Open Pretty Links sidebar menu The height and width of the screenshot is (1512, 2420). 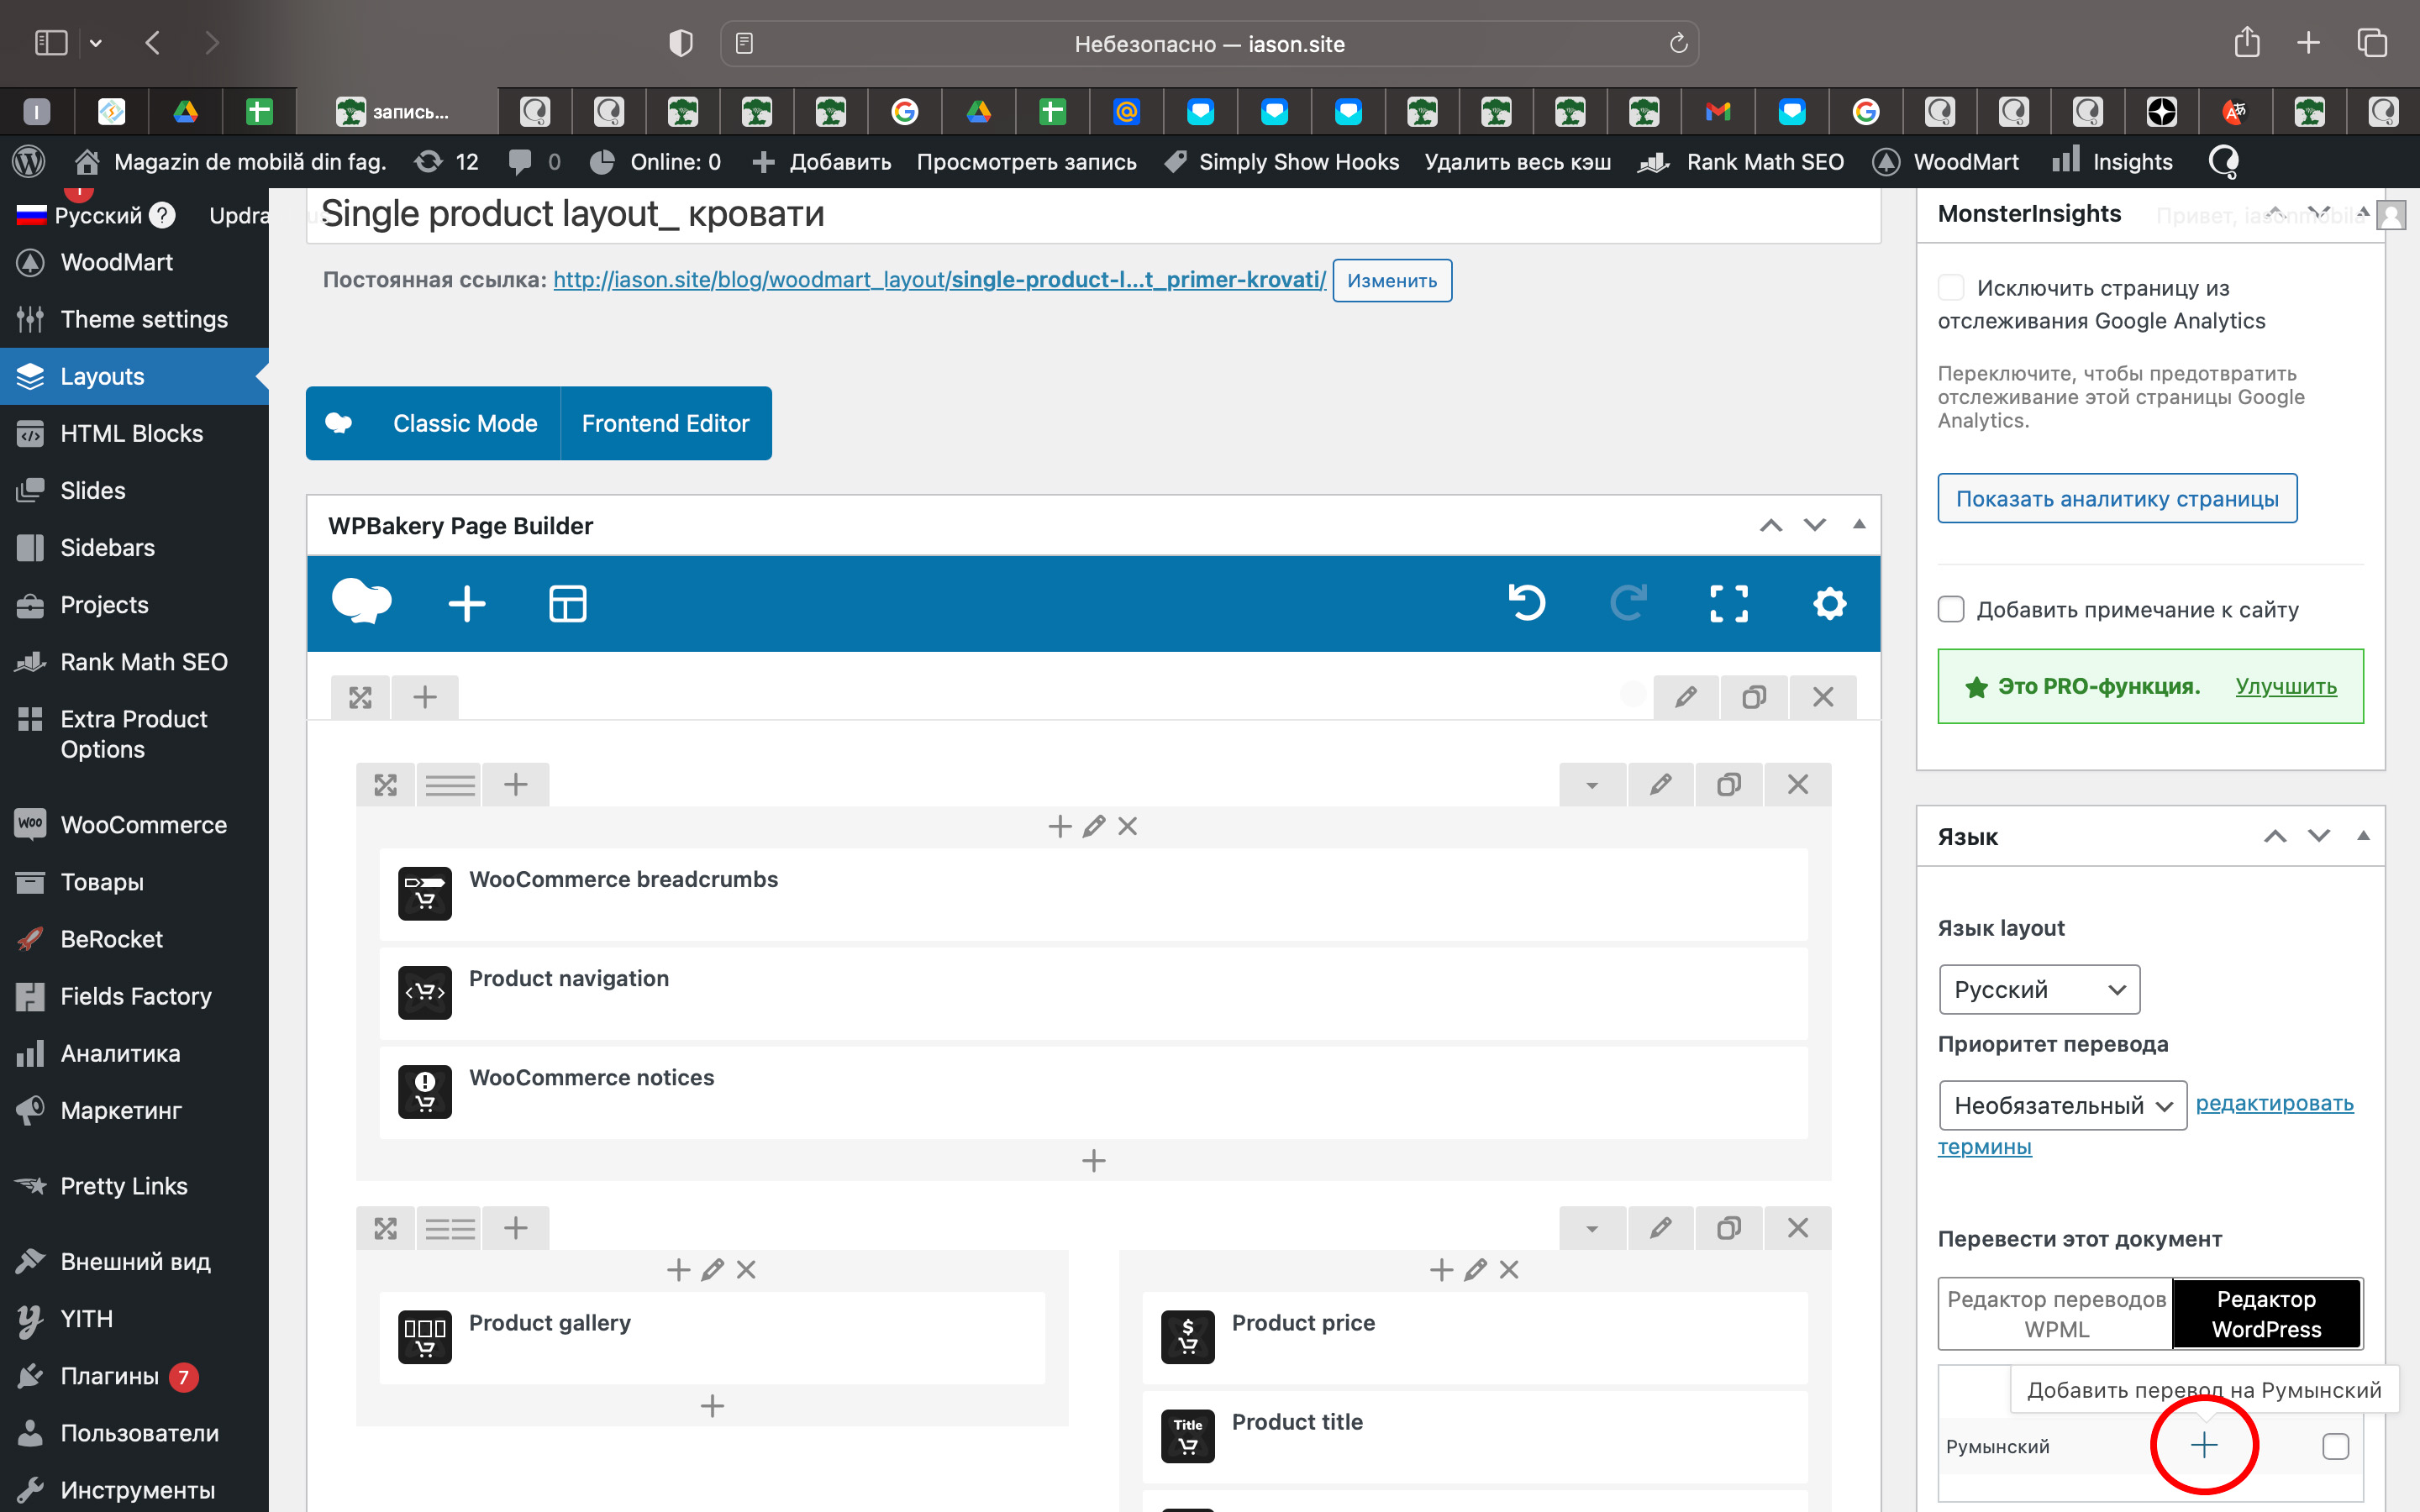(134, 1186)
